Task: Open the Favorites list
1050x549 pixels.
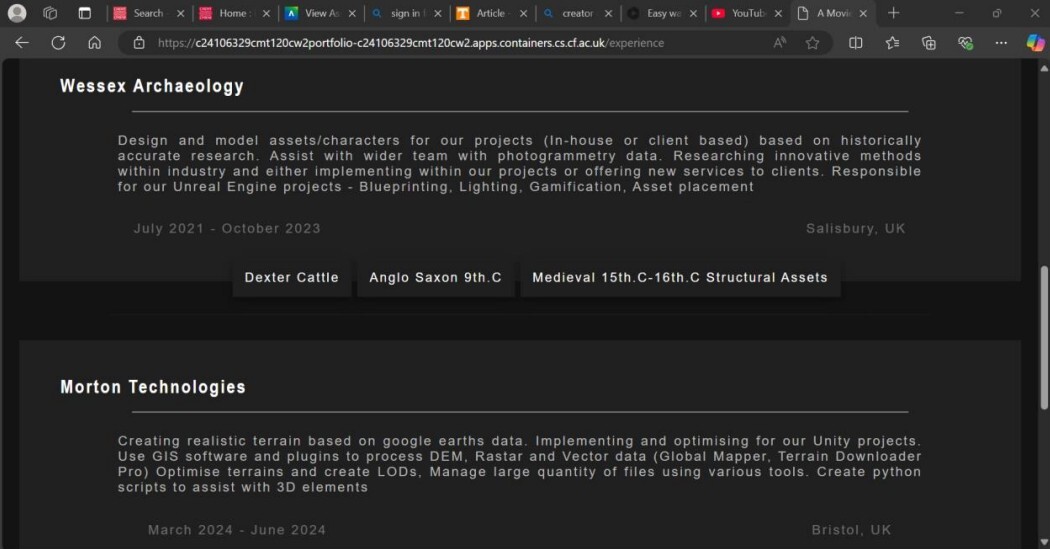Action: click(892, 43)
